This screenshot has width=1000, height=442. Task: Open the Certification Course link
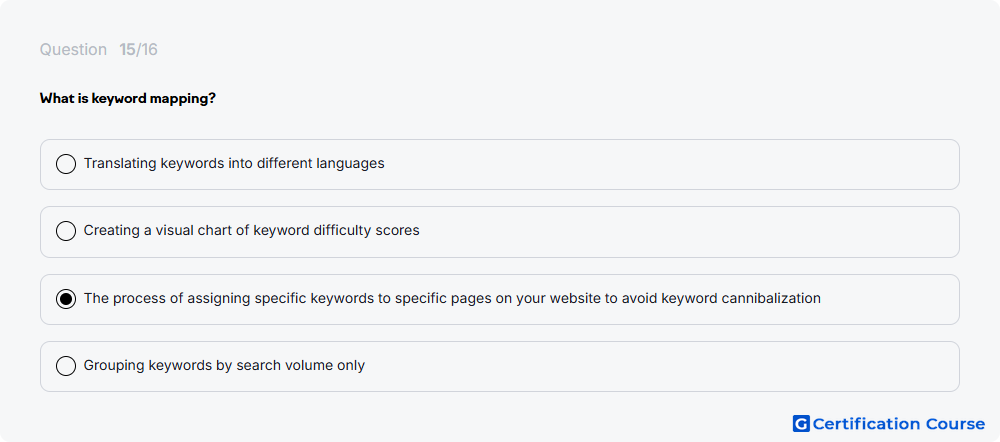tap(889, 424)
